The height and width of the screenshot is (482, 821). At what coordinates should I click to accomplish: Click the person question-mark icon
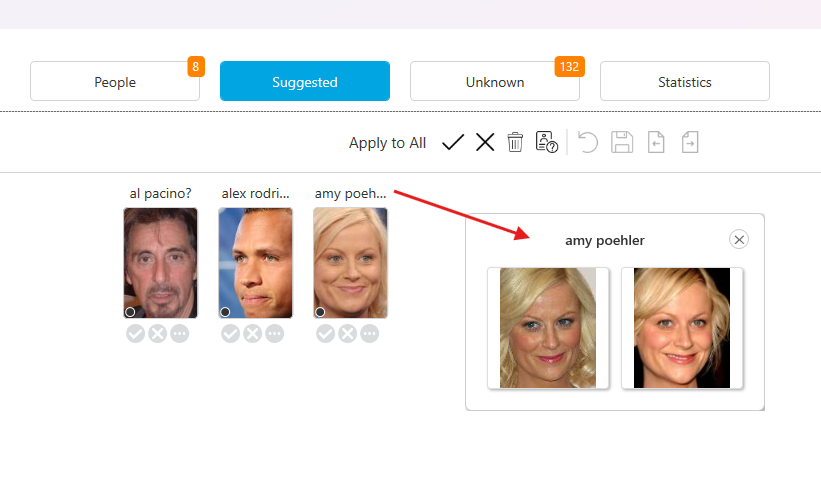[547, 142]
